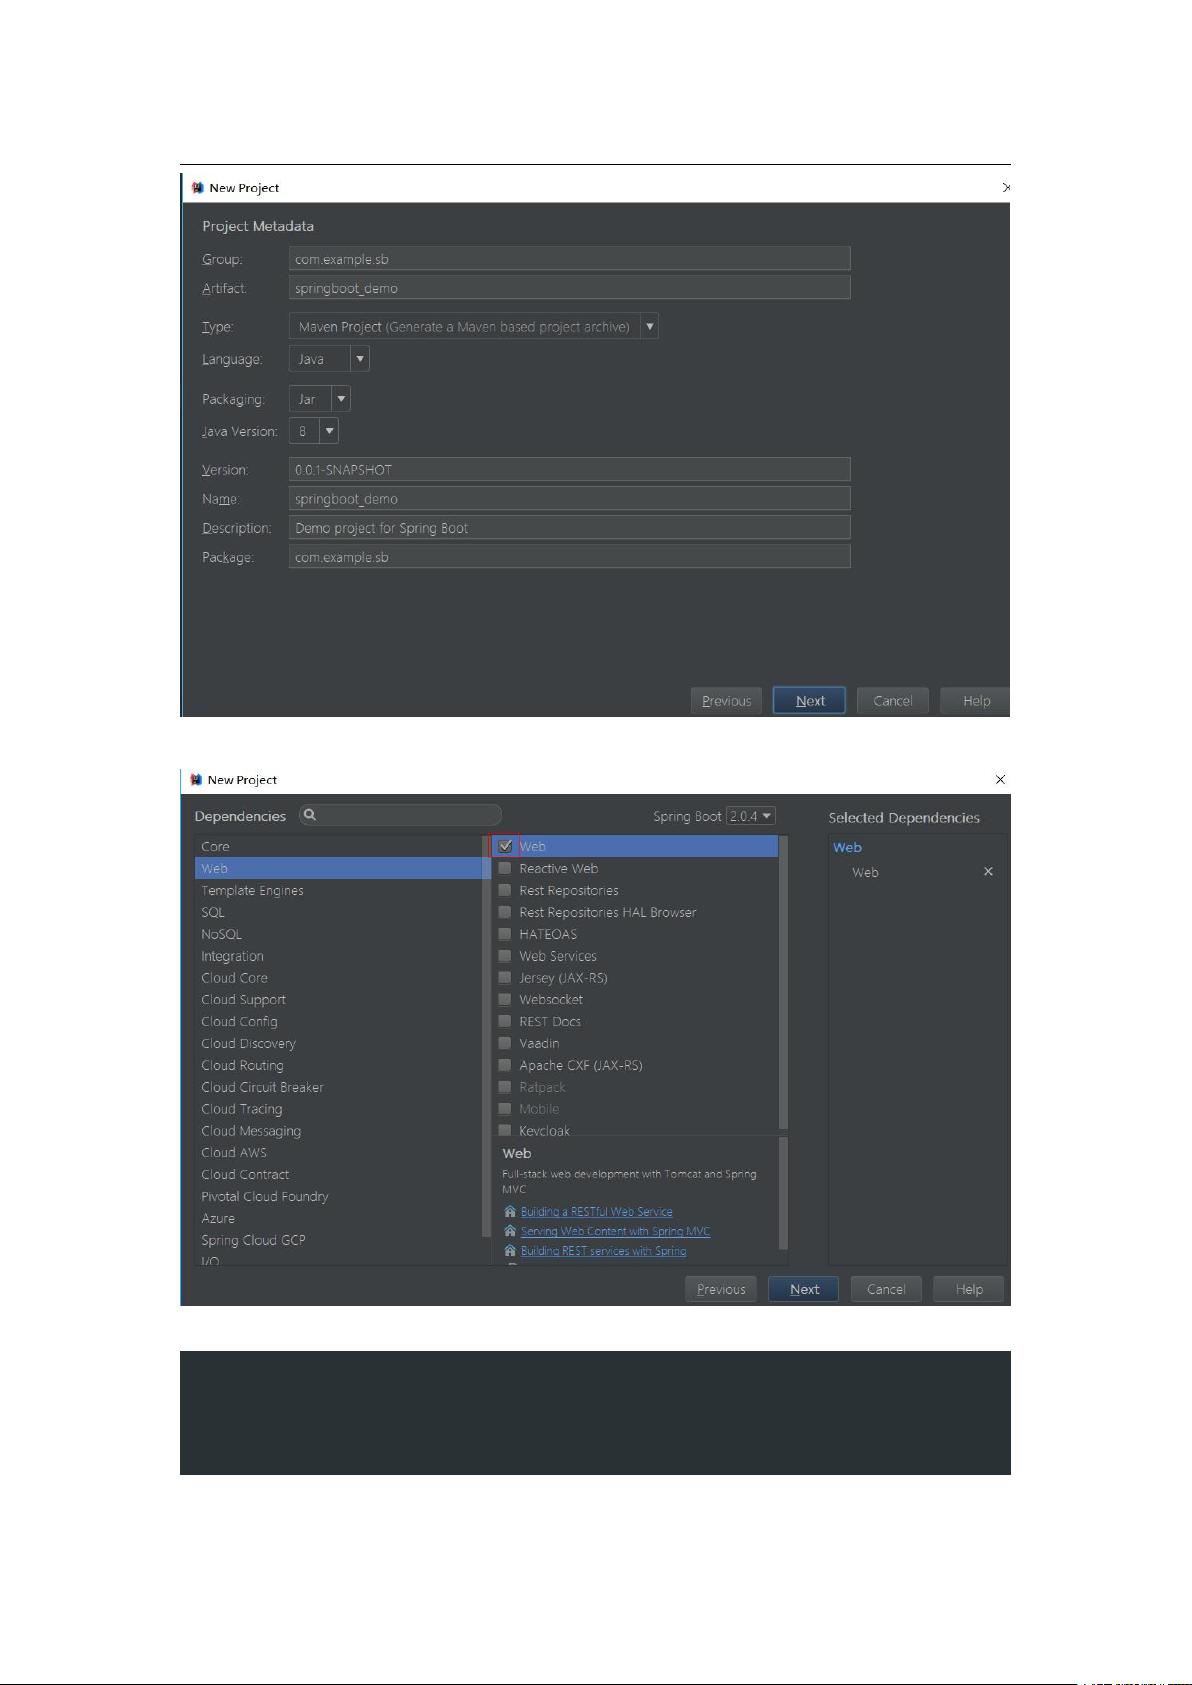Select the Cloud Circuit Breaker category
This screenshot has height=1685, width=1192.
tap(338, 1087)
